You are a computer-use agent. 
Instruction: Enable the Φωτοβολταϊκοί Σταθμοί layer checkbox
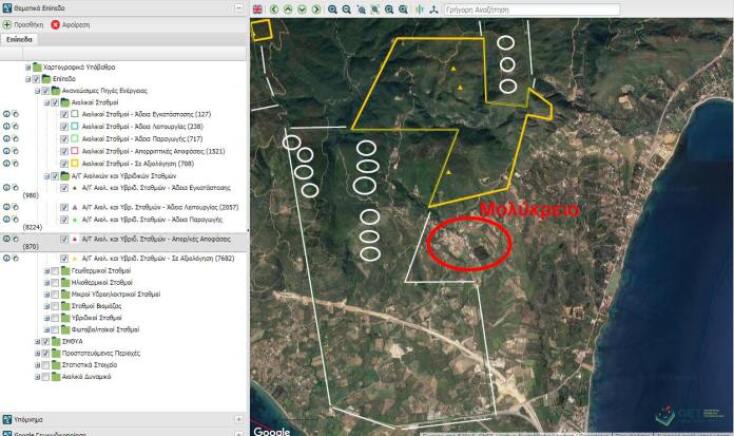(54, 329)
